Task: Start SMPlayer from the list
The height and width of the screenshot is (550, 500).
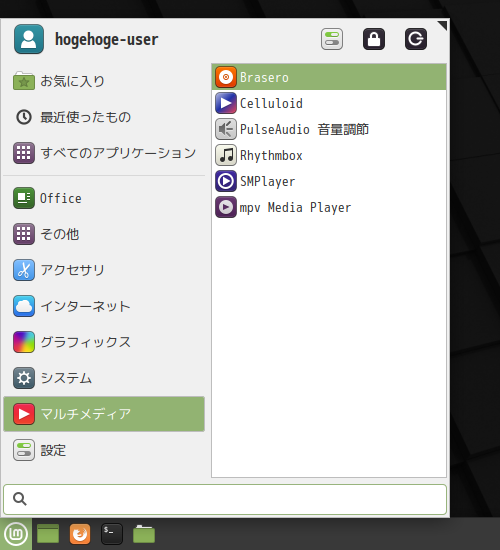Action: (x=329, y=181)
